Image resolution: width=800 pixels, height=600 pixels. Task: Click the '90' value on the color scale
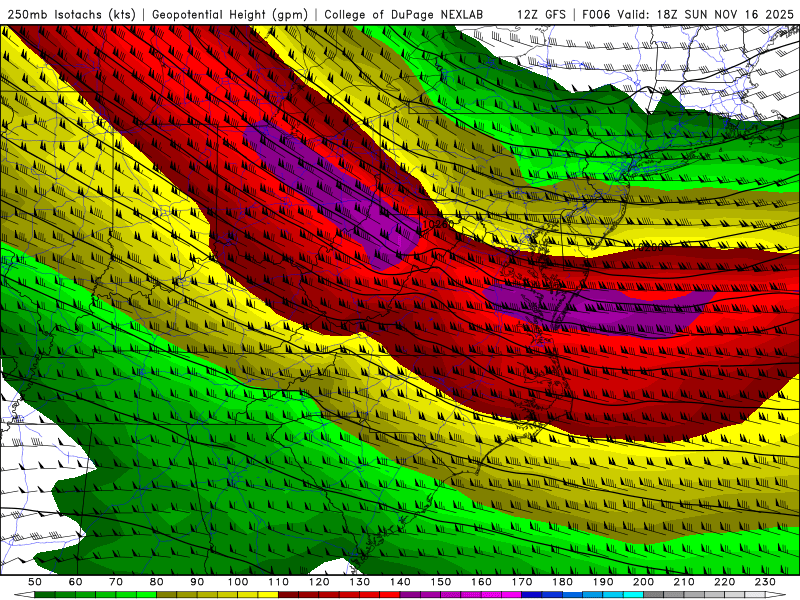197,582
